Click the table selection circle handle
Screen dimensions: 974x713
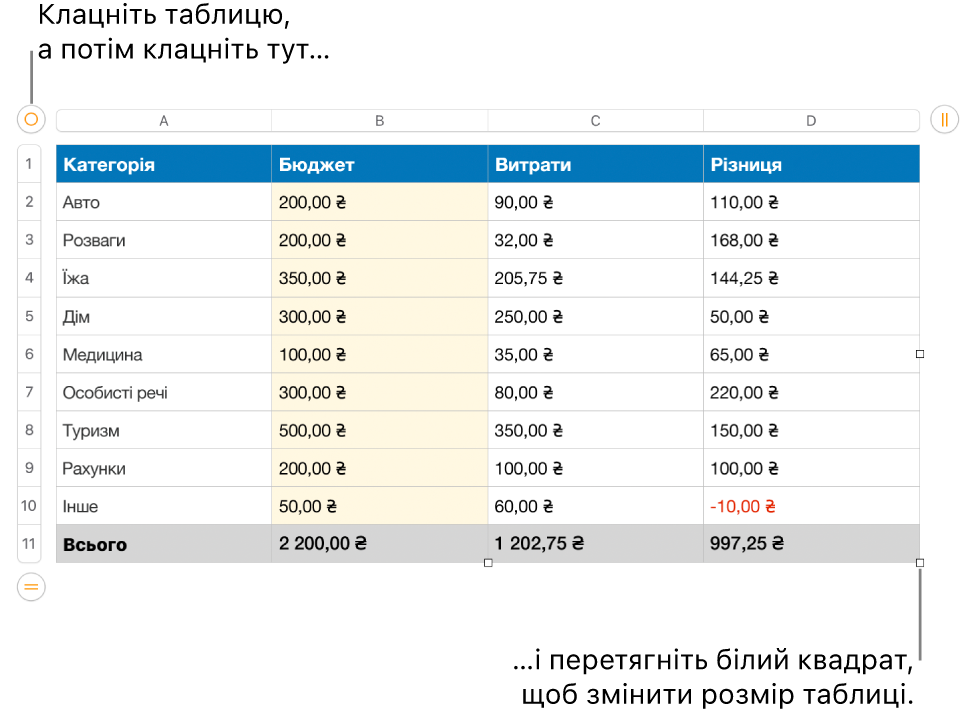31,119
